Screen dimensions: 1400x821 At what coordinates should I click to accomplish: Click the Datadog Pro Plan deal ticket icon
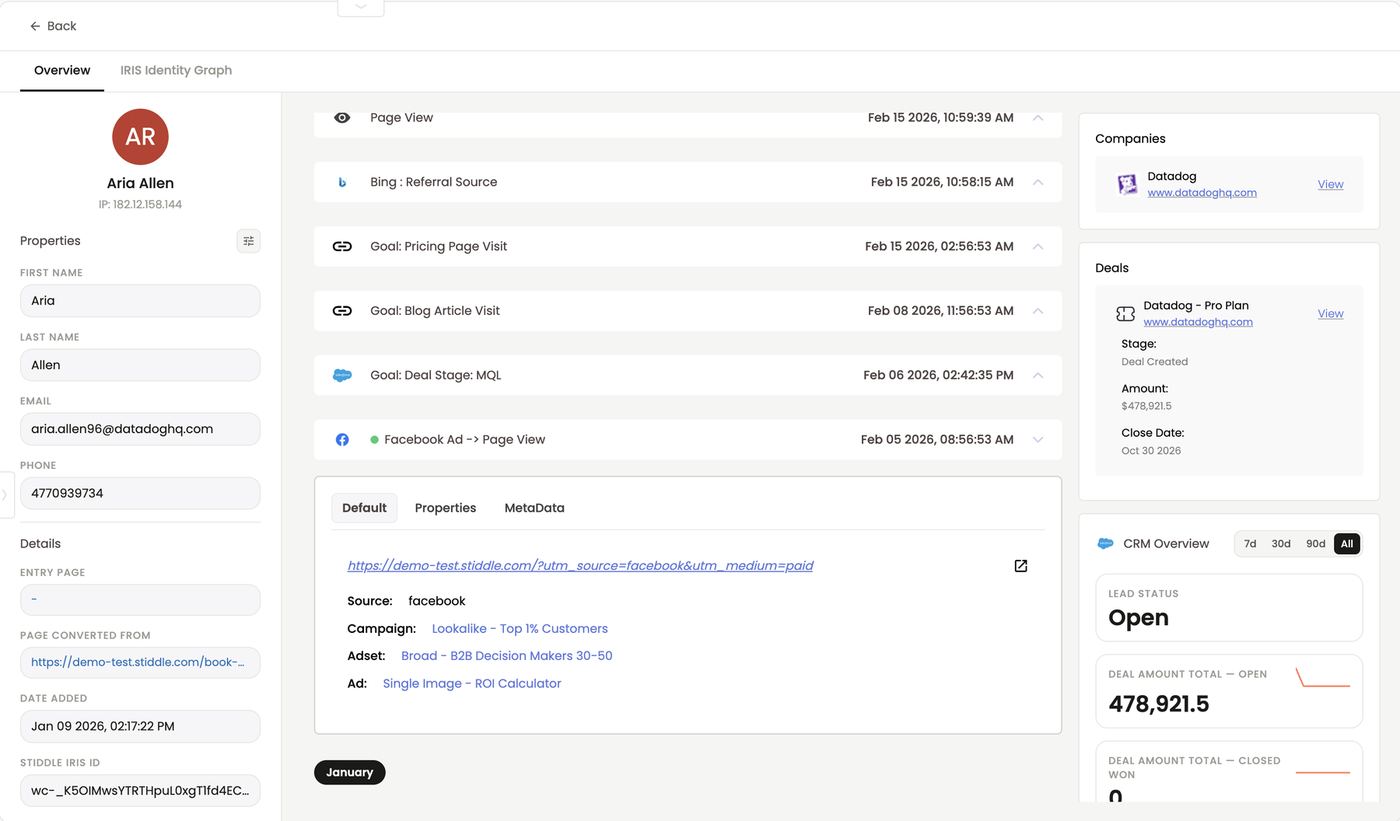point(1125,314)
